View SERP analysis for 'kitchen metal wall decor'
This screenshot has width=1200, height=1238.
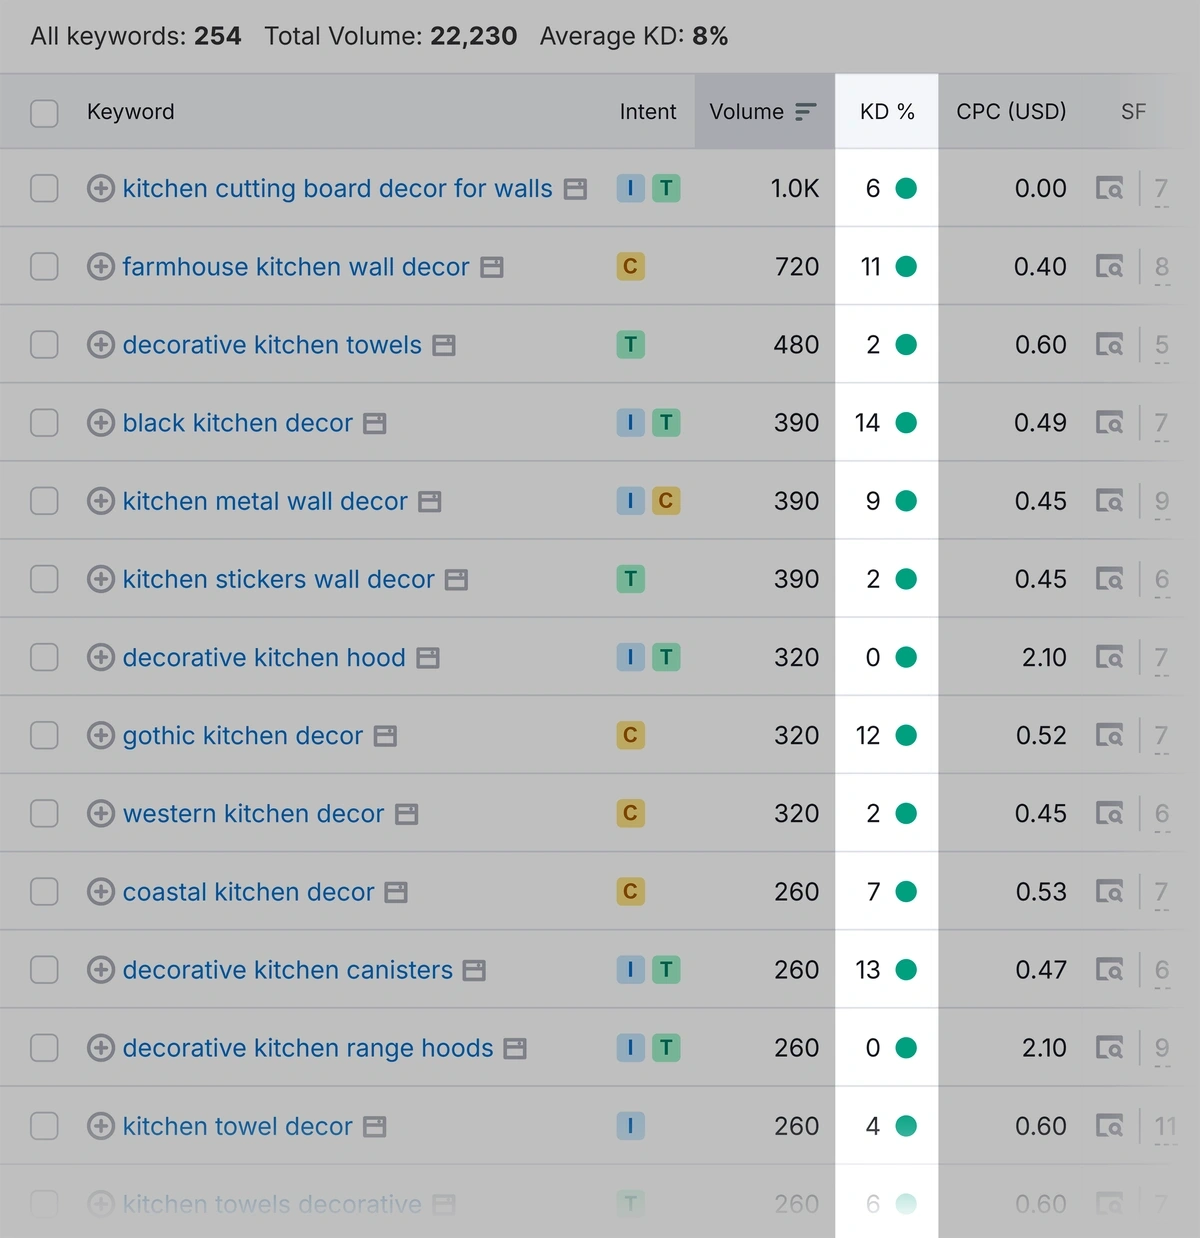click(1109, 501)
